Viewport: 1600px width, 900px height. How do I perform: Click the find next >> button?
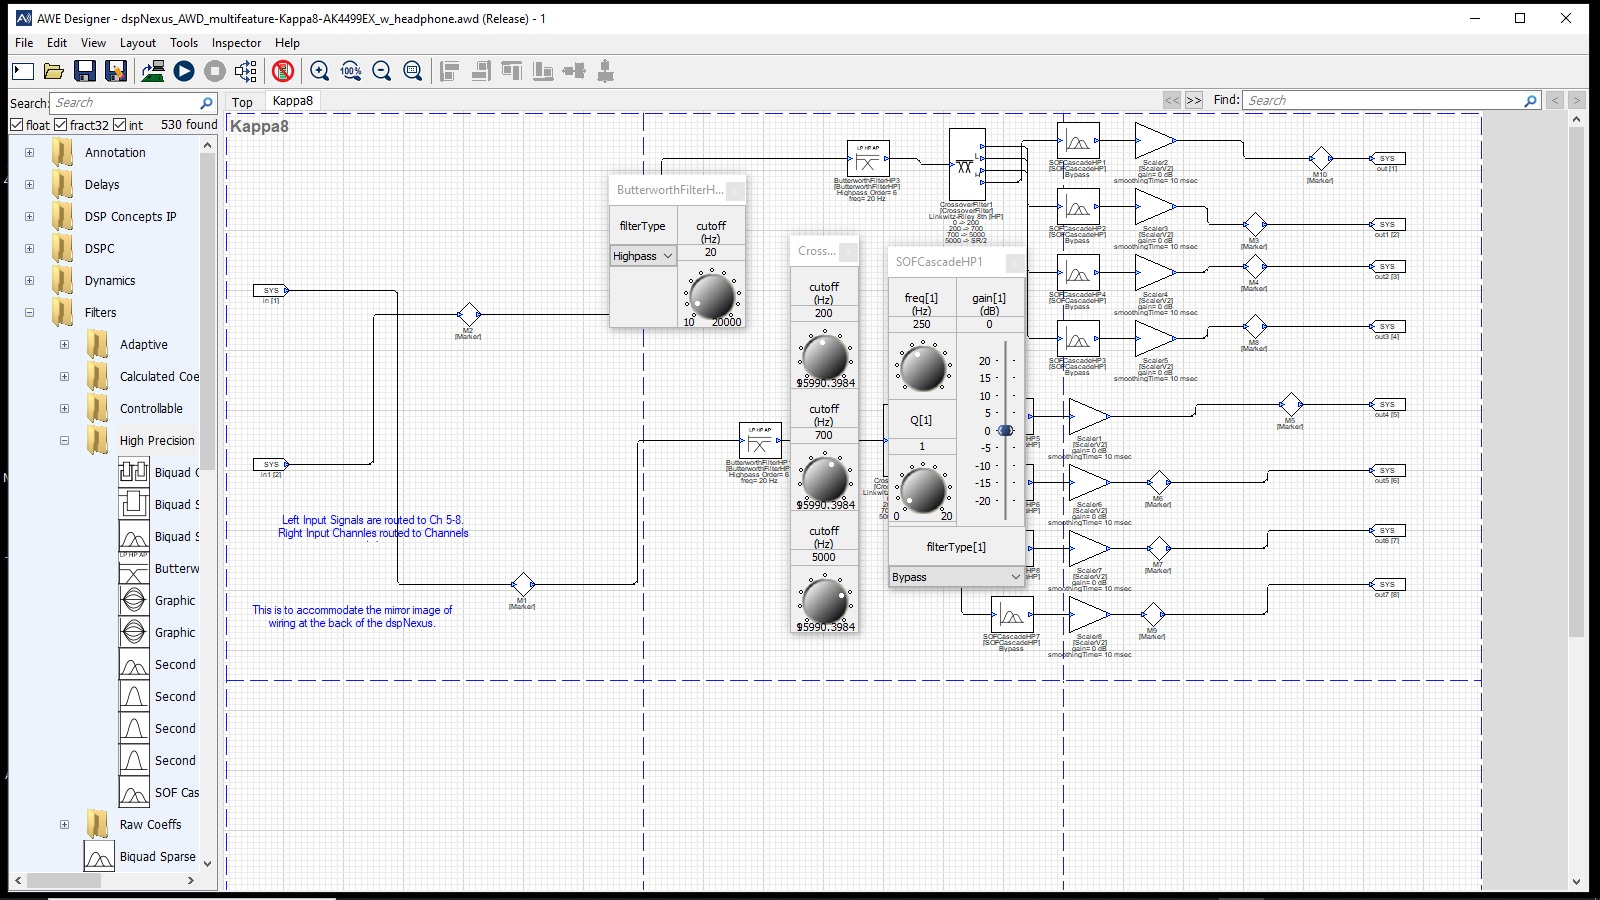(x=1194, y=100)
